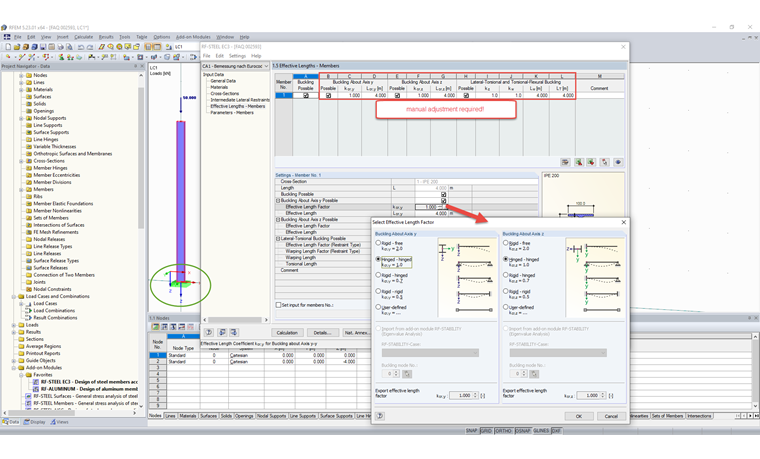Click the Print icon in main toolbar

pyautogui.click(x=61, y=47)
